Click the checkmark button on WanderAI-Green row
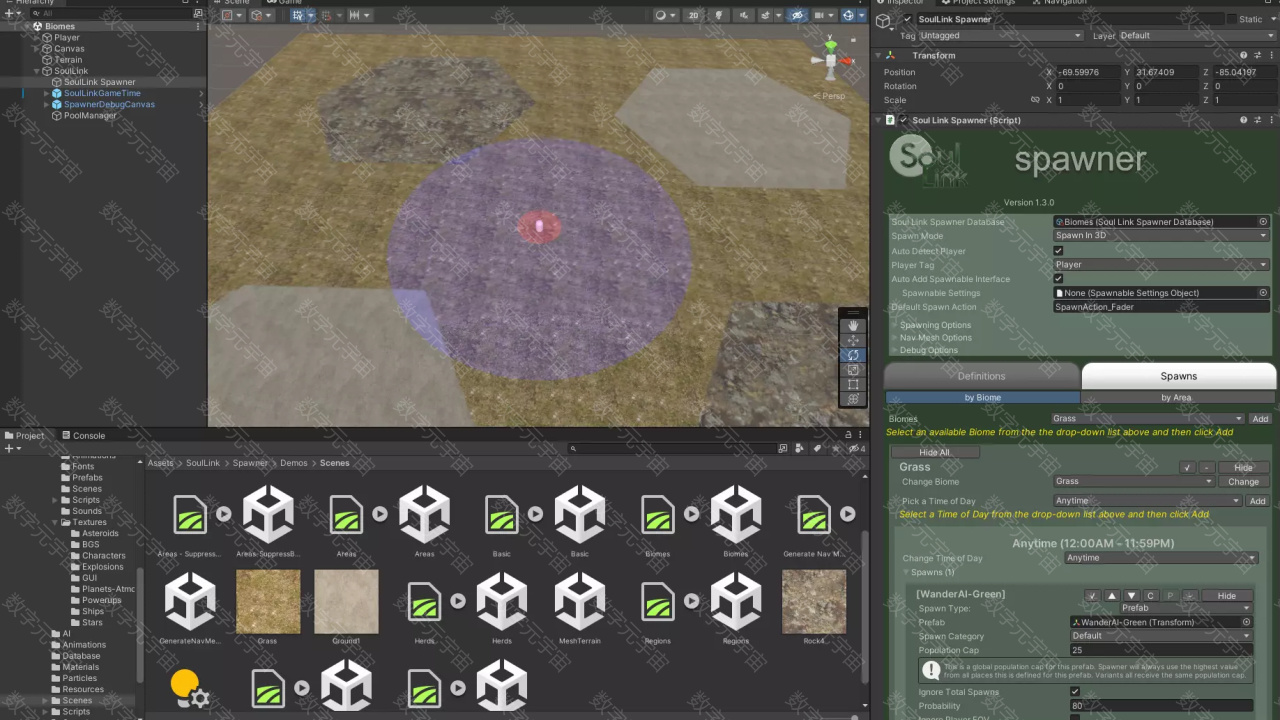 [x=1093, y=596]
